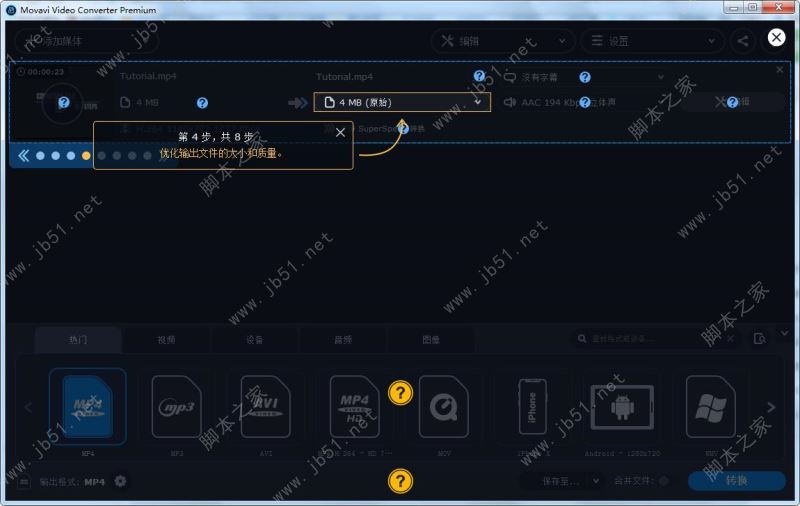Go back with the double-chevron step arrow

(x=23, y=156)
